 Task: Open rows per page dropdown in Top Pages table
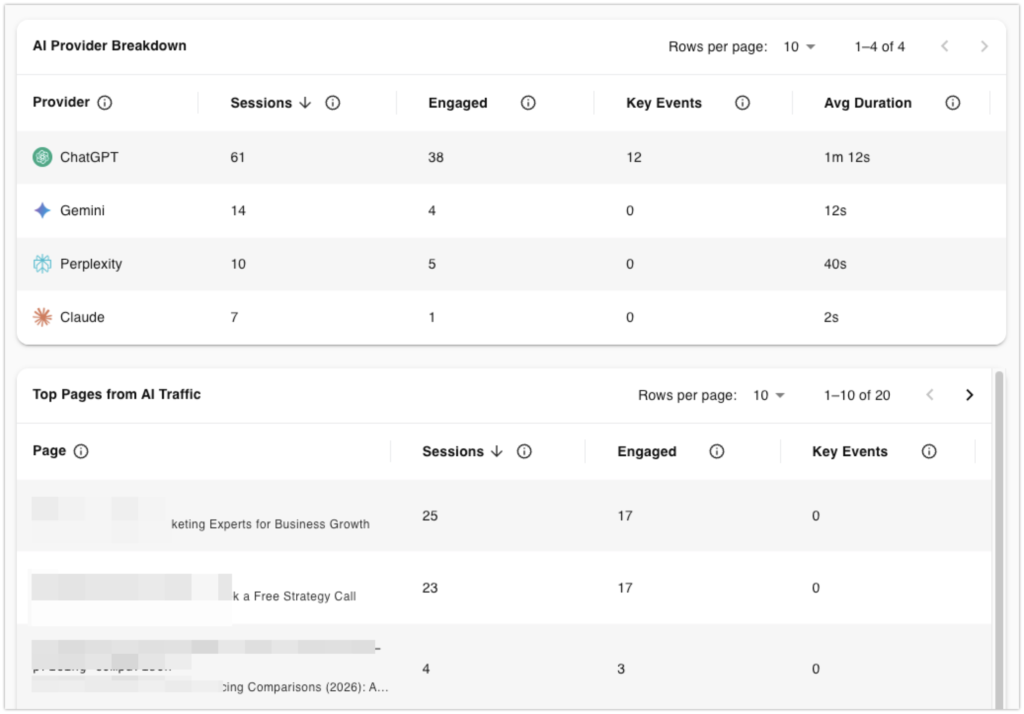pyautogui.click(x=769, y=395)
